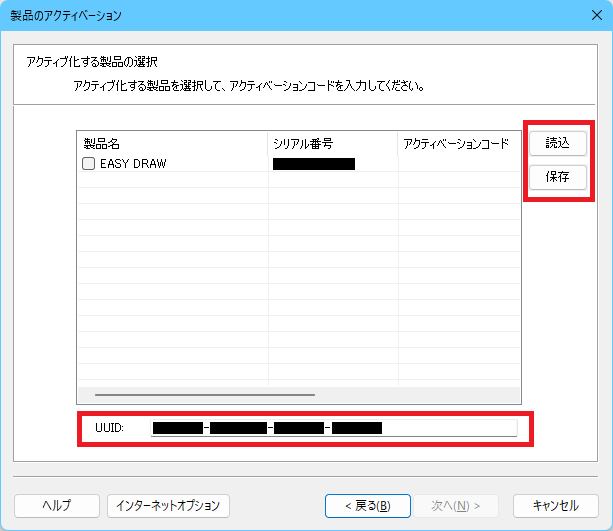Image resolution: width=613 pixels, height=531 pixels.
Task: Click the serial number cell of EASY DRAW
Action: pos(333,164)
